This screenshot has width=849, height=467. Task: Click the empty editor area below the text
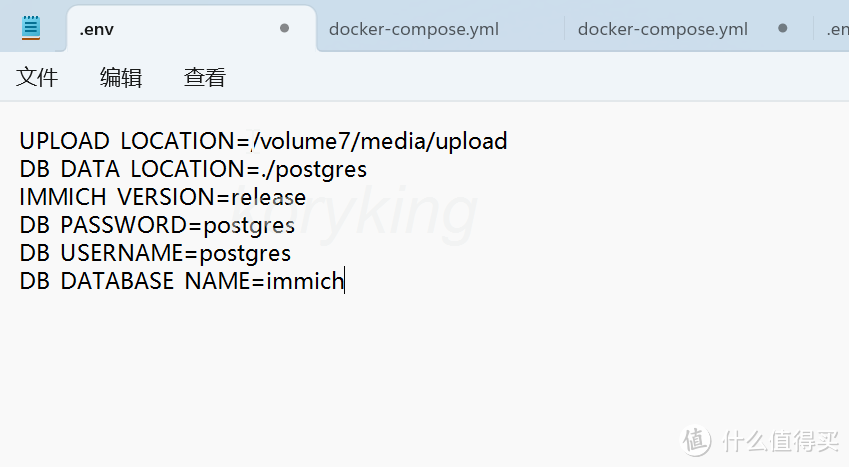[400, 370]
